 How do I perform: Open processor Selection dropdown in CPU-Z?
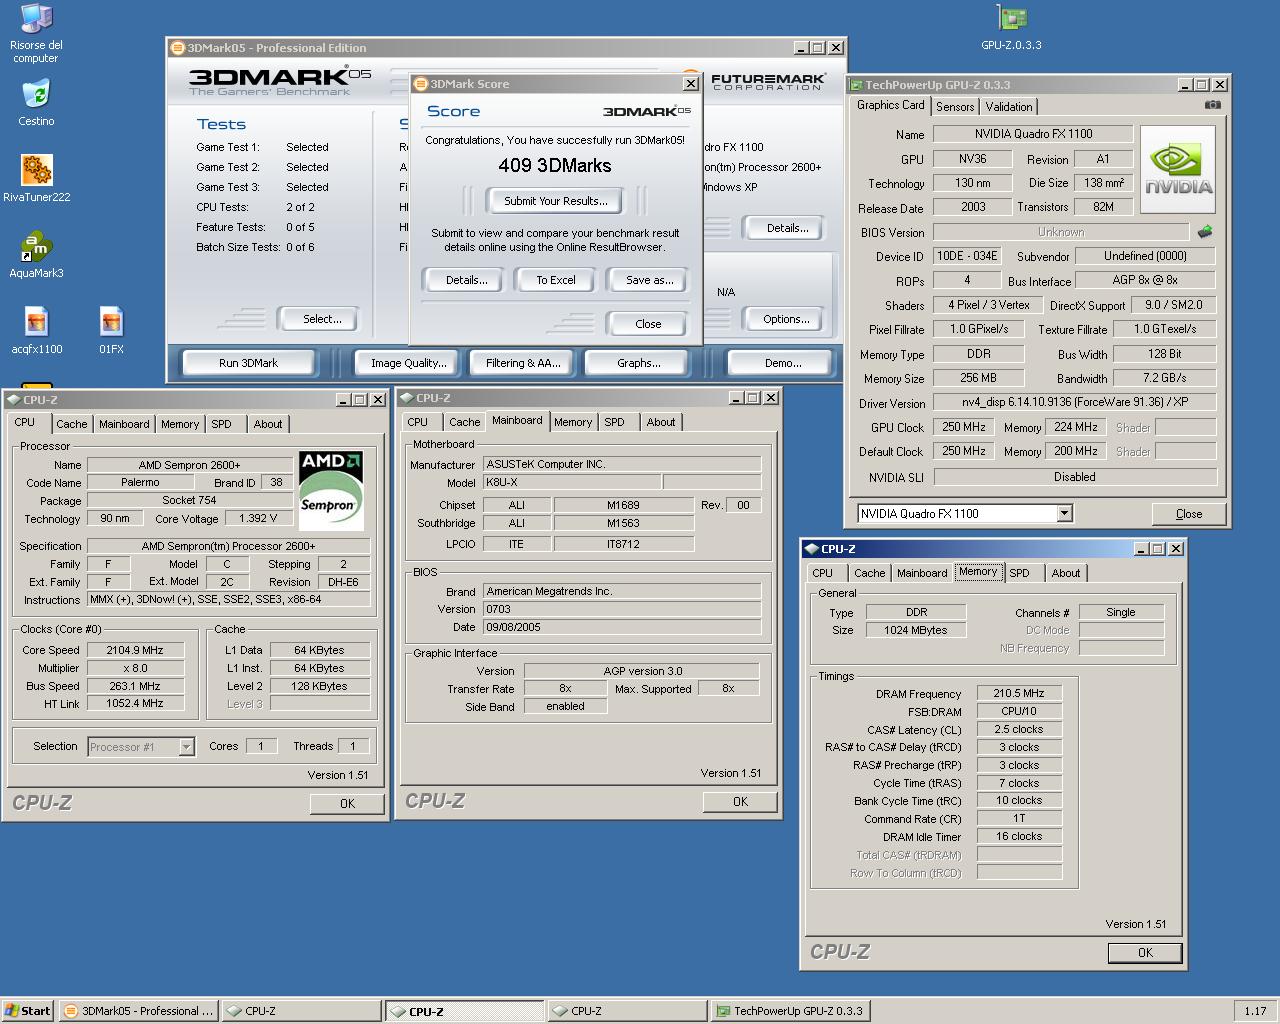[186, 746]
